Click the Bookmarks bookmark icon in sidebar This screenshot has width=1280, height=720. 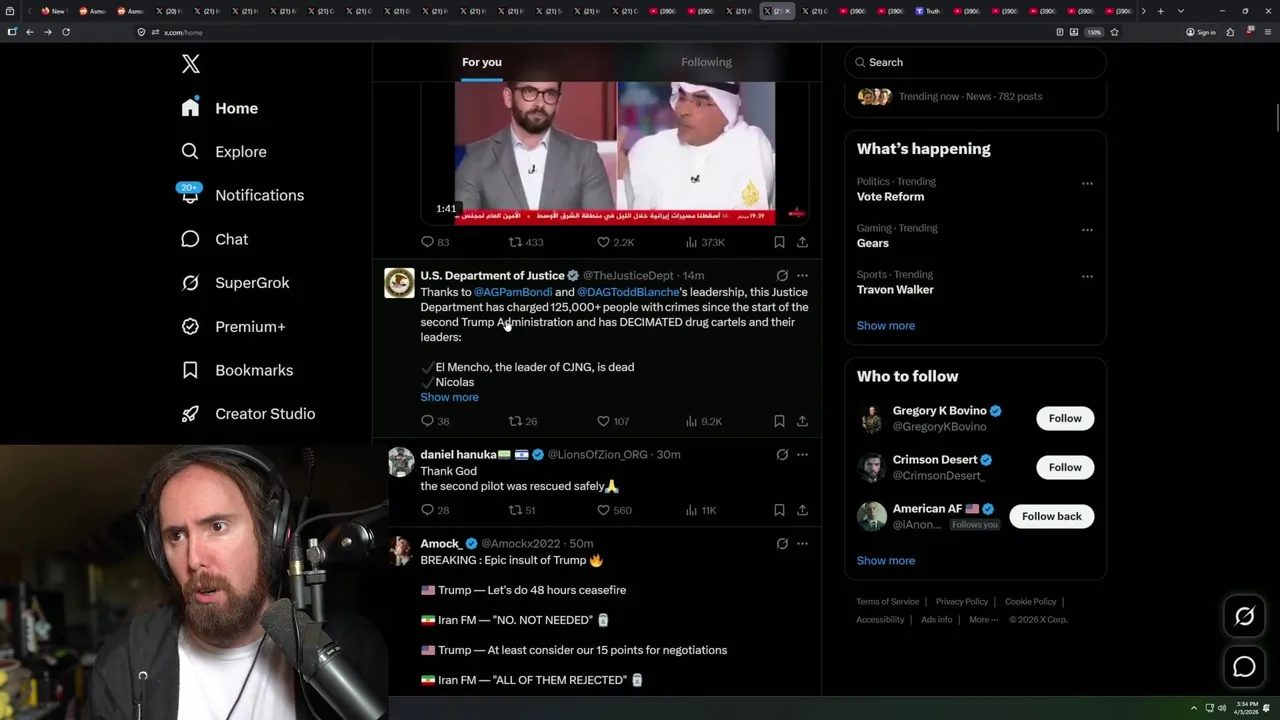(190, 370)
